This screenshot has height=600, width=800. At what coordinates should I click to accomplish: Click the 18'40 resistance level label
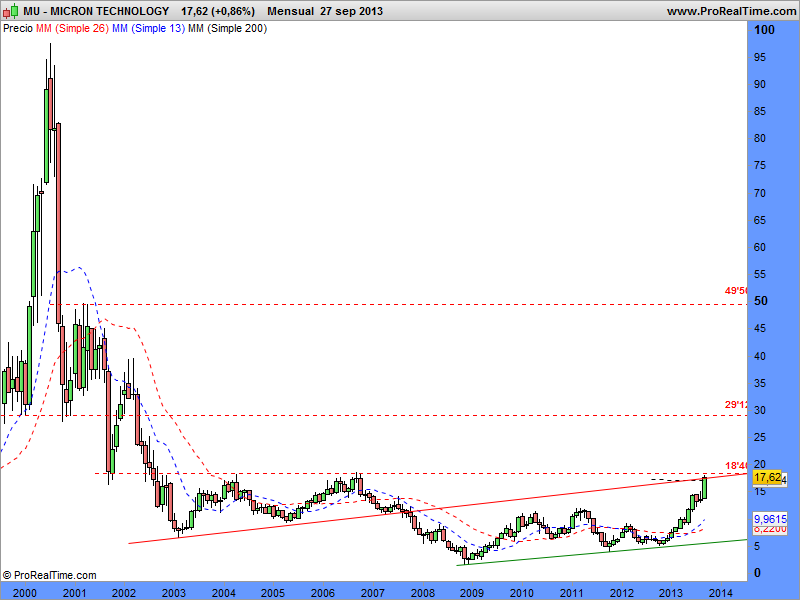pos(736,465)
